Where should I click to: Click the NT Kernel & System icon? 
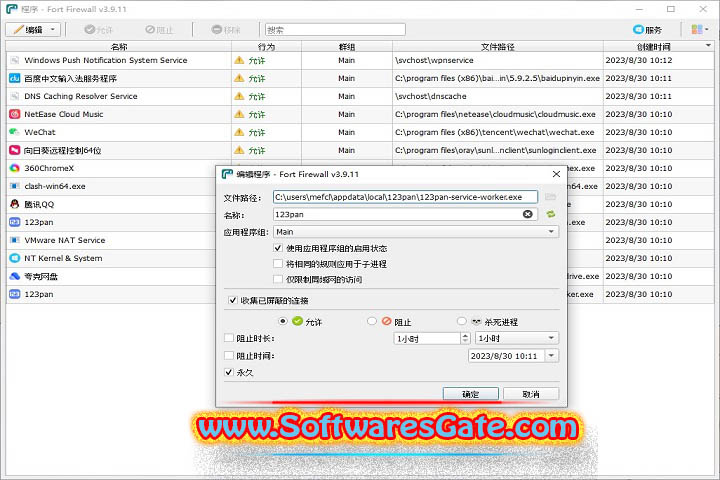pyautogui.click(x=15, y=258)
